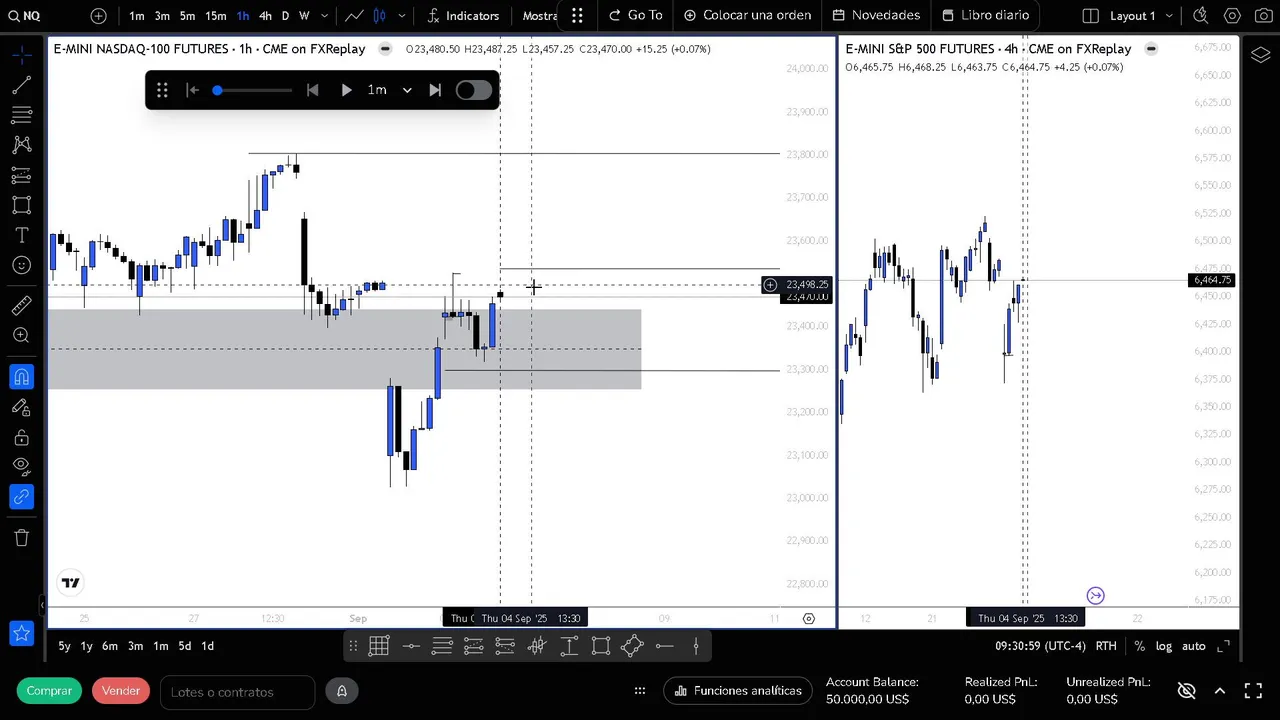
Task: Open Funciones analíticas
Action: [738, 691]
